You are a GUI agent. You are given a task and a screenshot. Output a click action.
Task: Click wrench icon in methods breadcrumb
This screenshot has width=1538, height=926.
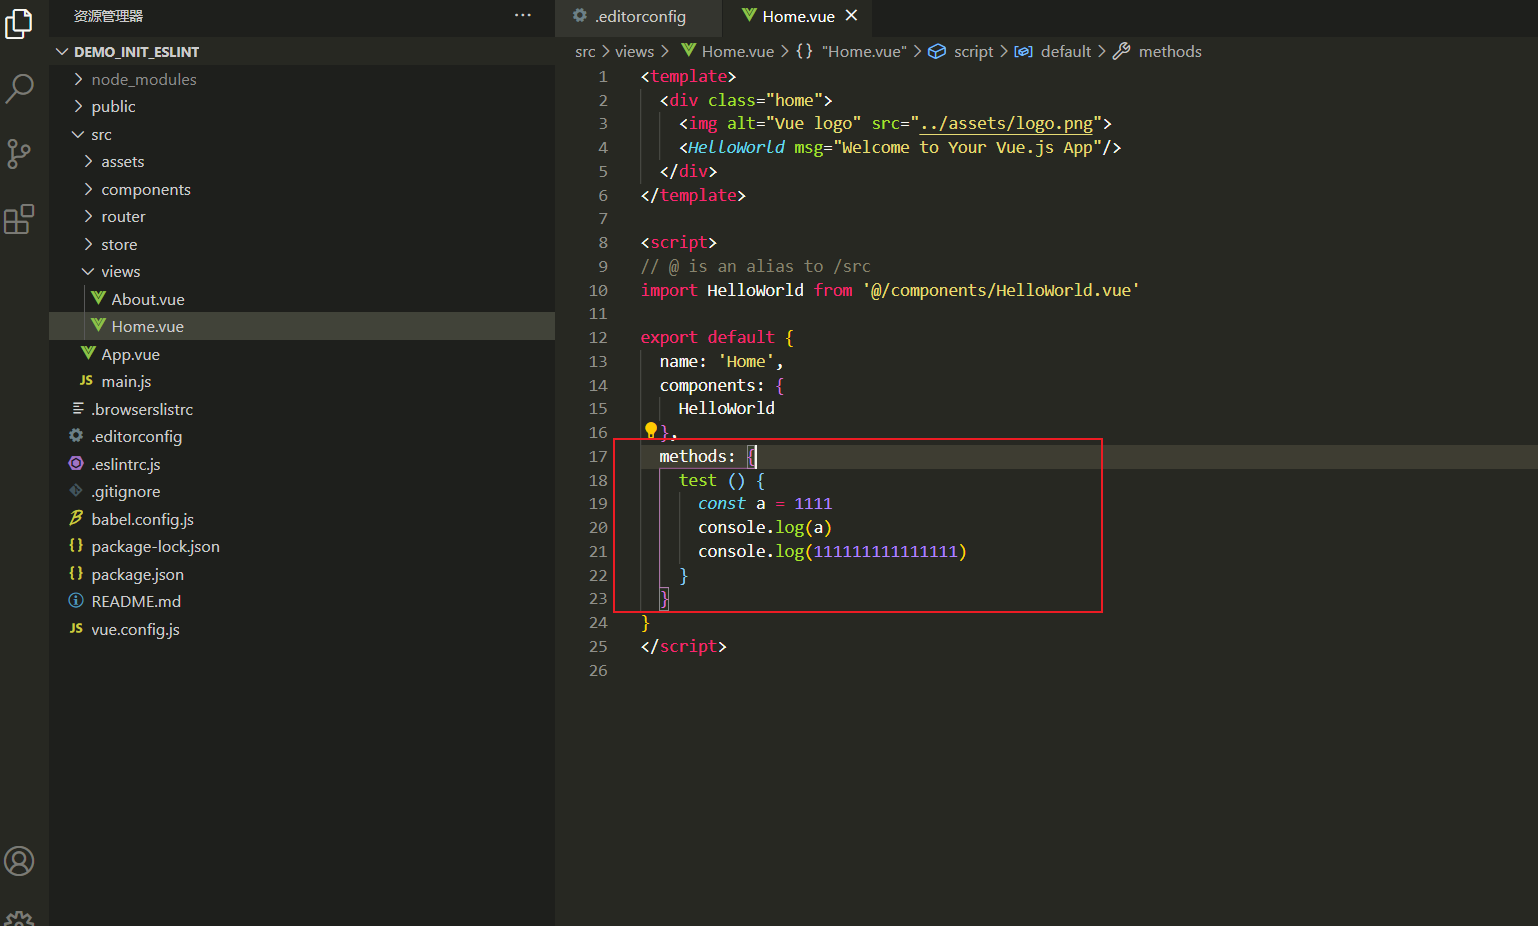click(x=1122, y=51)
